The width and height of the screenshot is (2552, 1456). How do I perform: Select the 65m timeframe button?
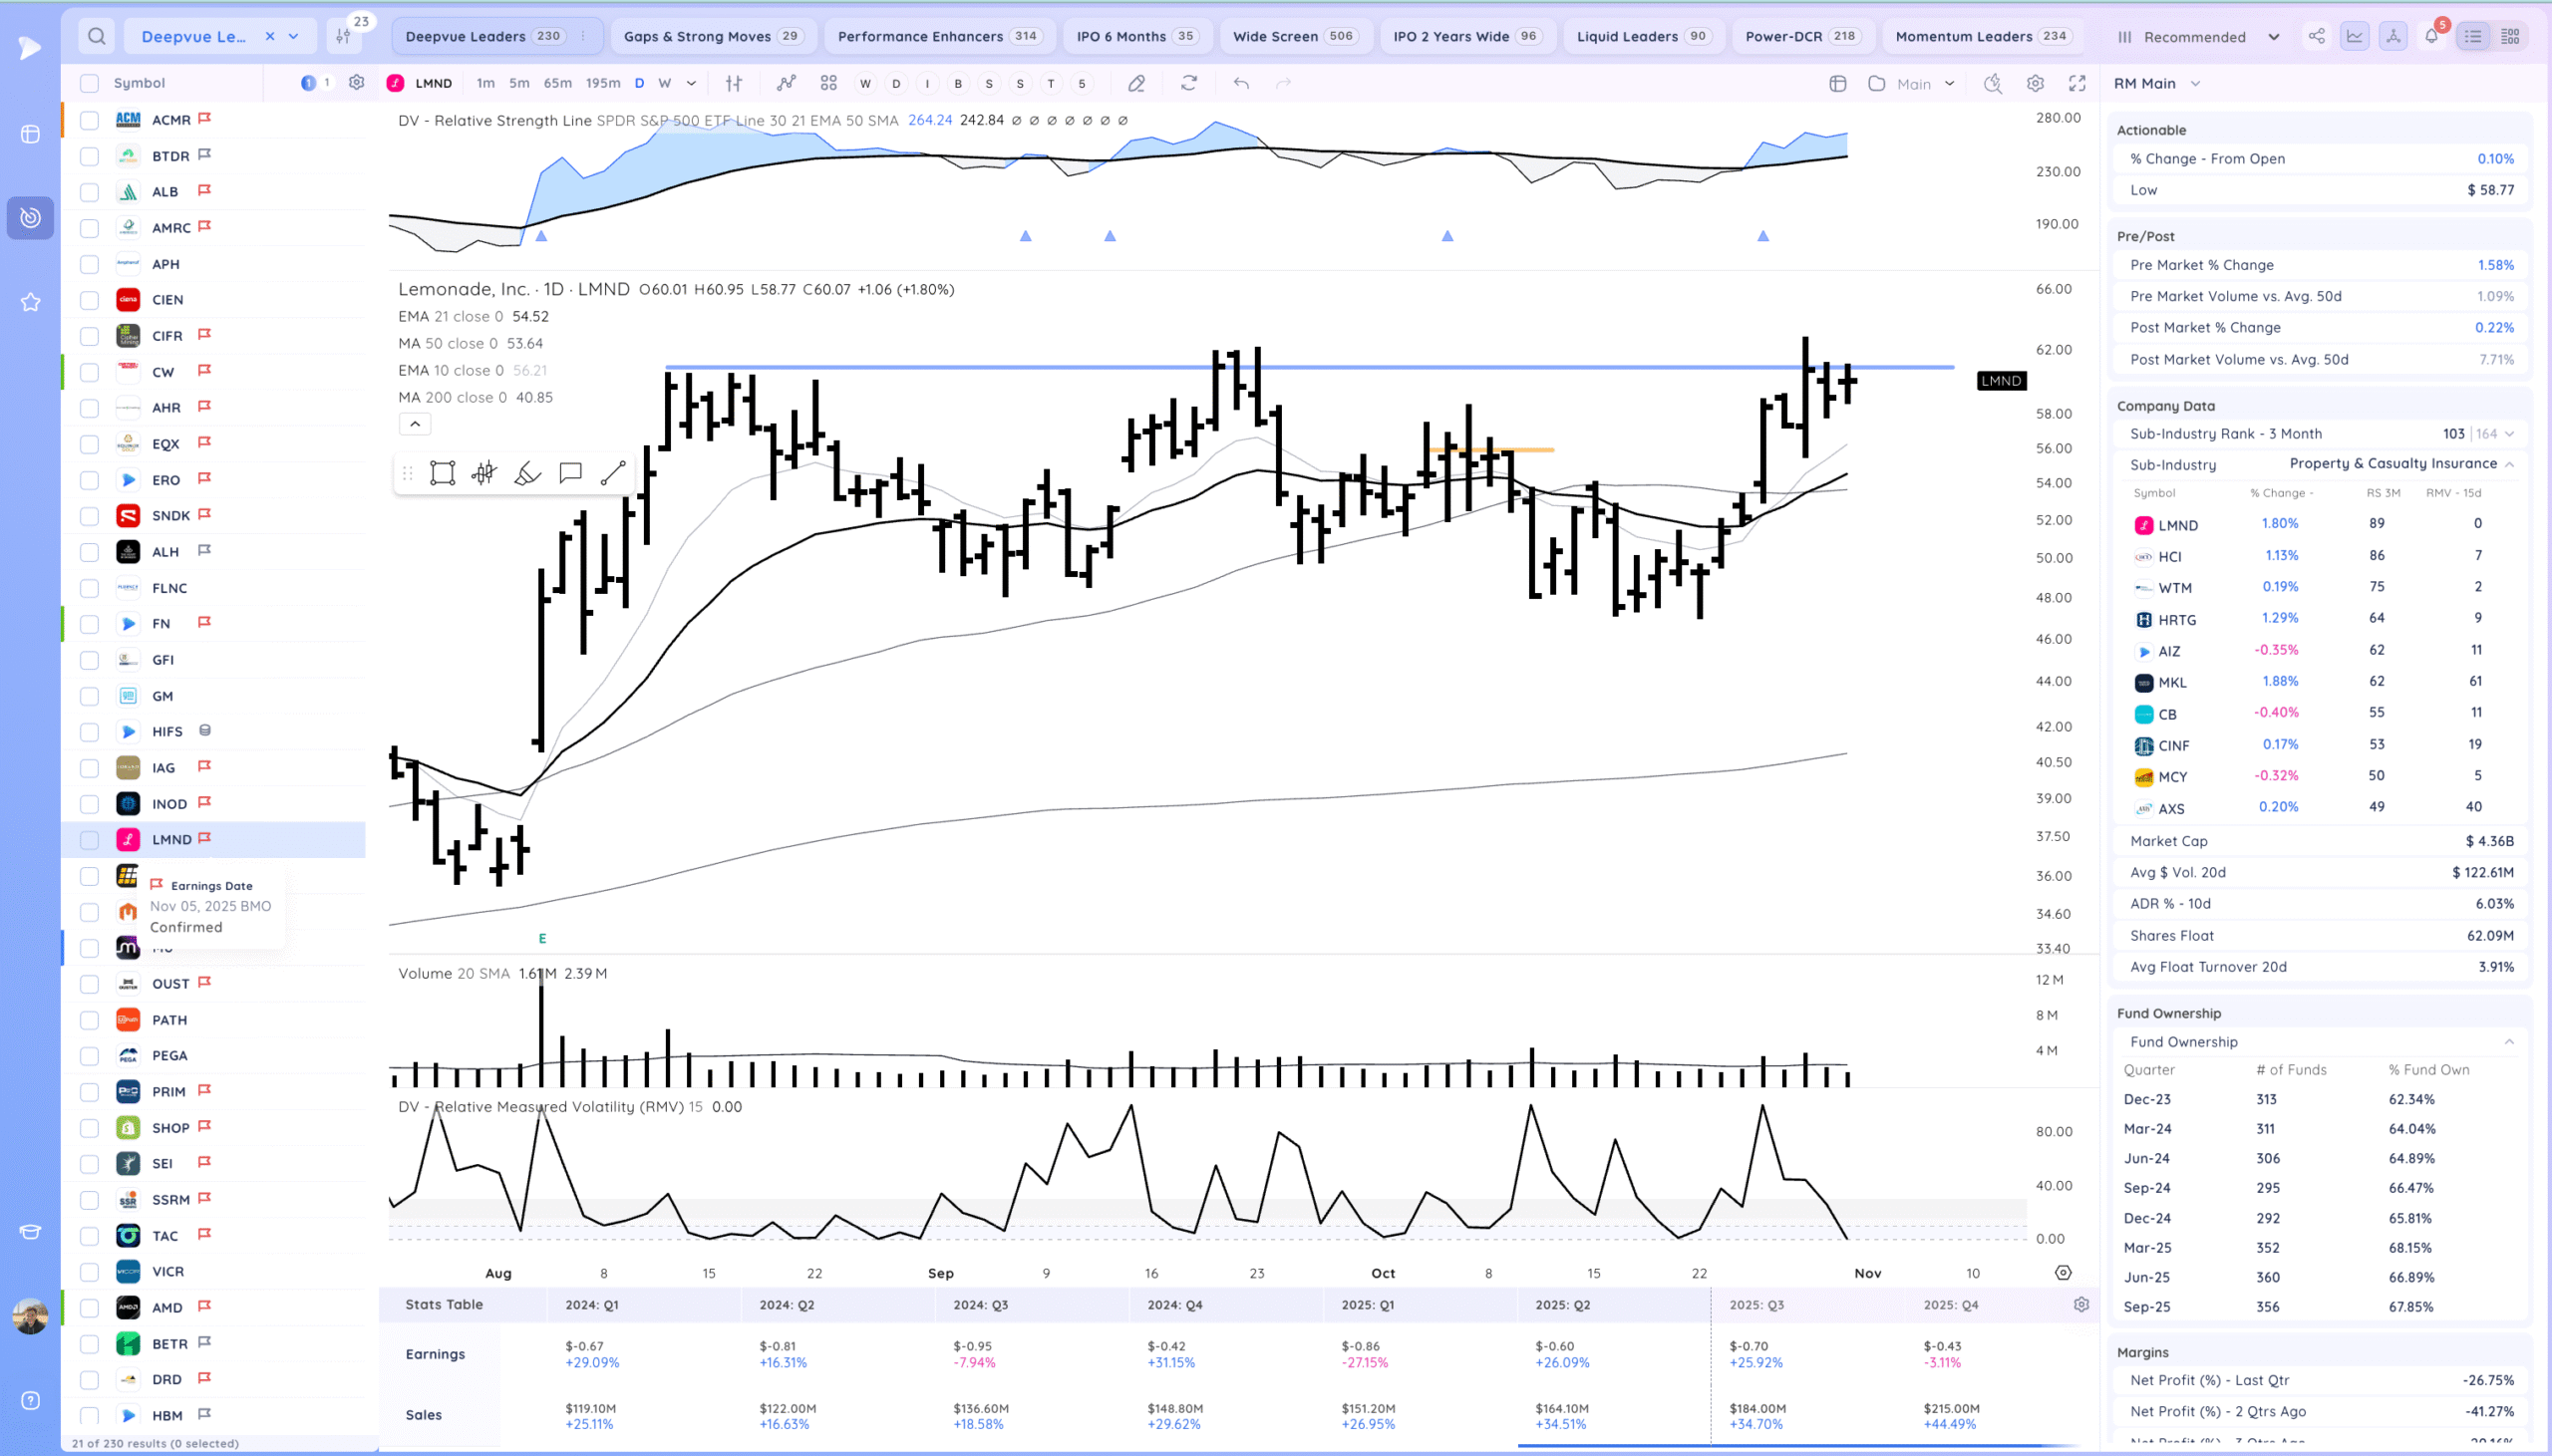(557, 83)
